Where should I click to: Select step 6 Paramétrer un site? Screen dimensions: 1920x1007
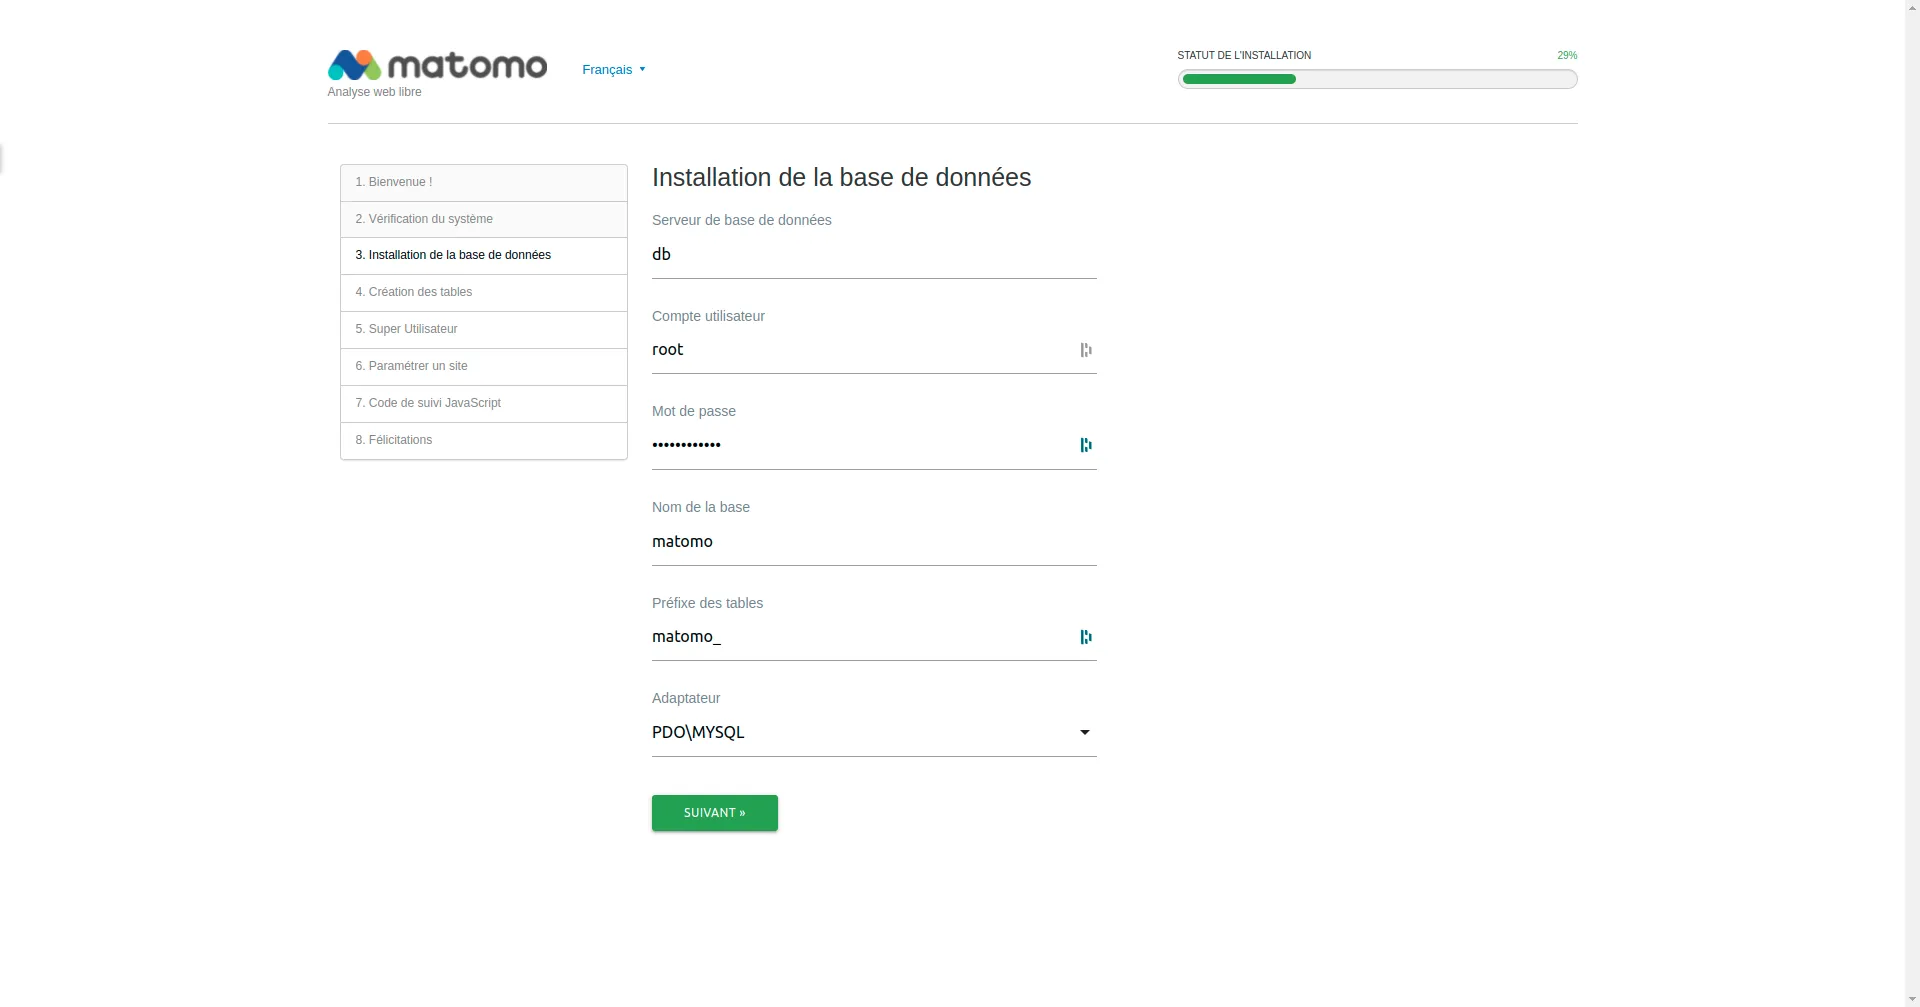(x=483, y=366)
